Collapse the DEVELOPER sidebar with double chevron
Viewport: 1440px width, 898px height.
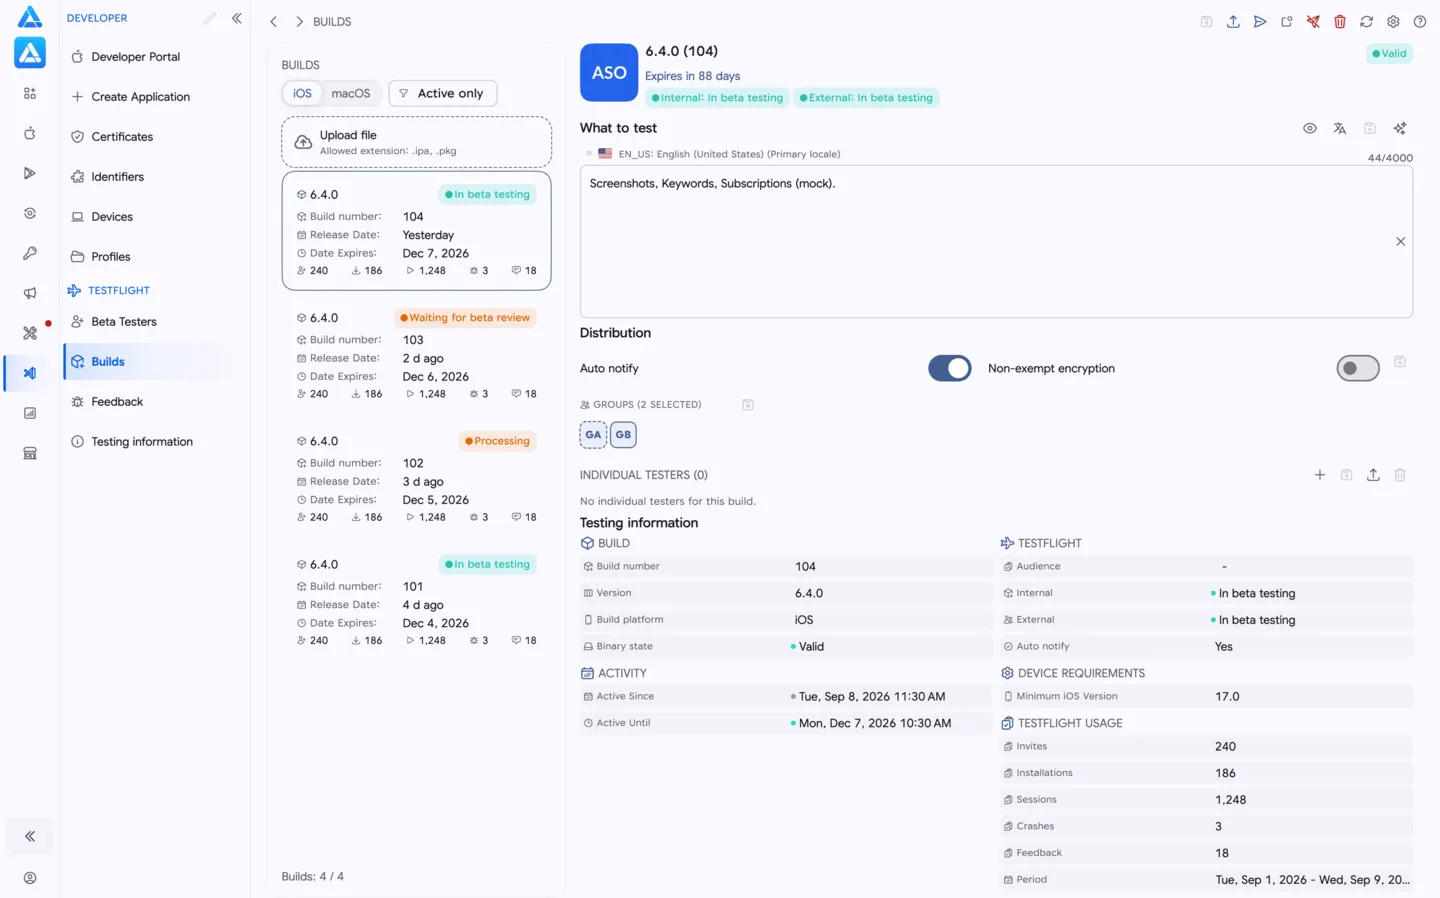point(237,18)
